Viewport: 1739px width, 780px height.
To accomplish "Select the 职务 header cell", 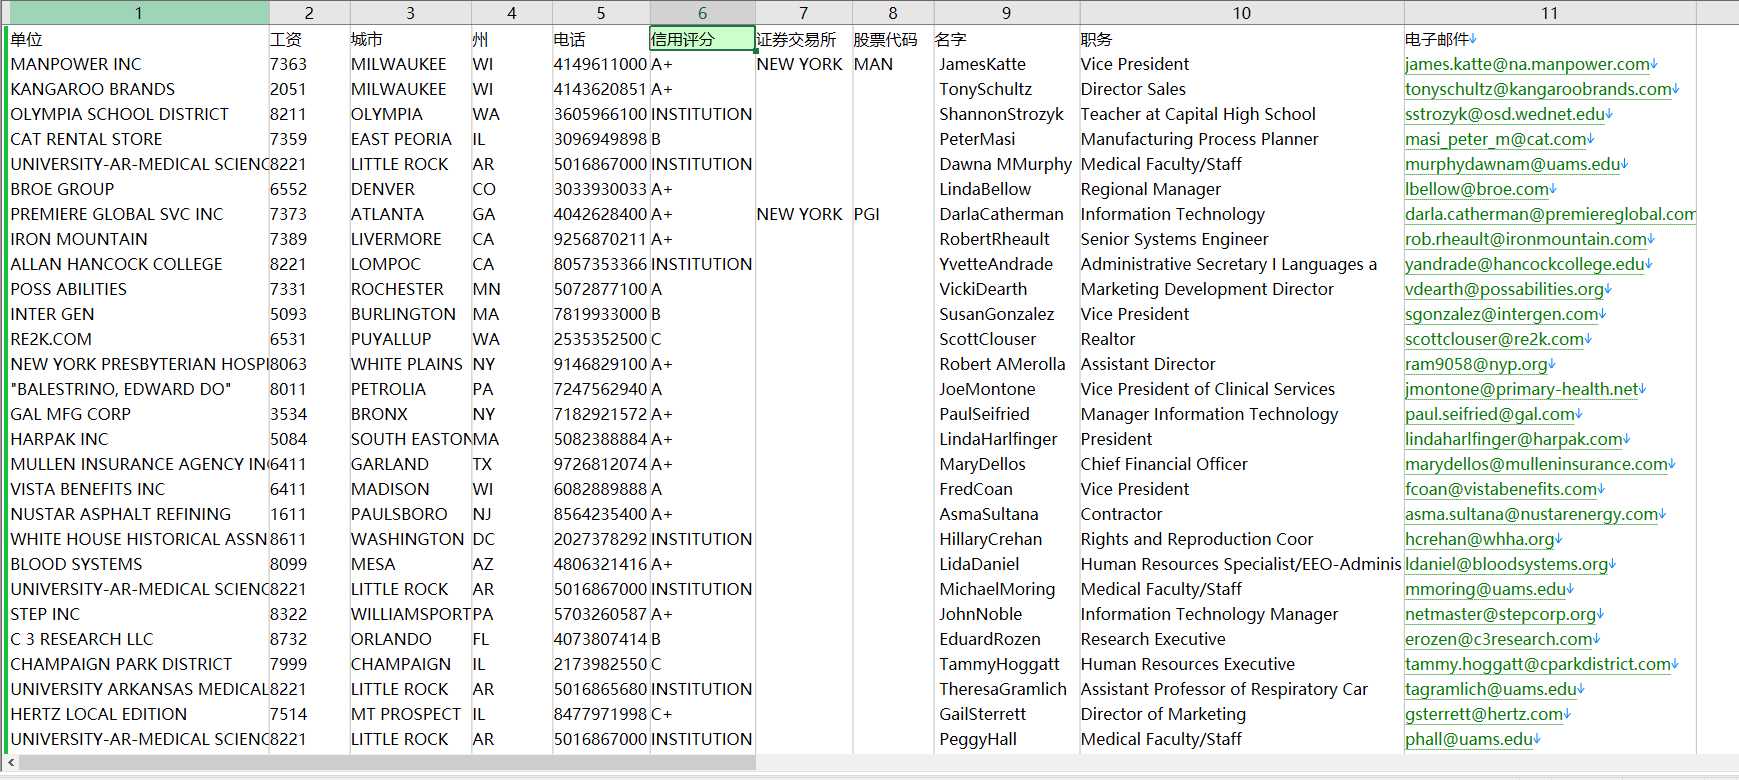I will click(x=1241, y=39).
